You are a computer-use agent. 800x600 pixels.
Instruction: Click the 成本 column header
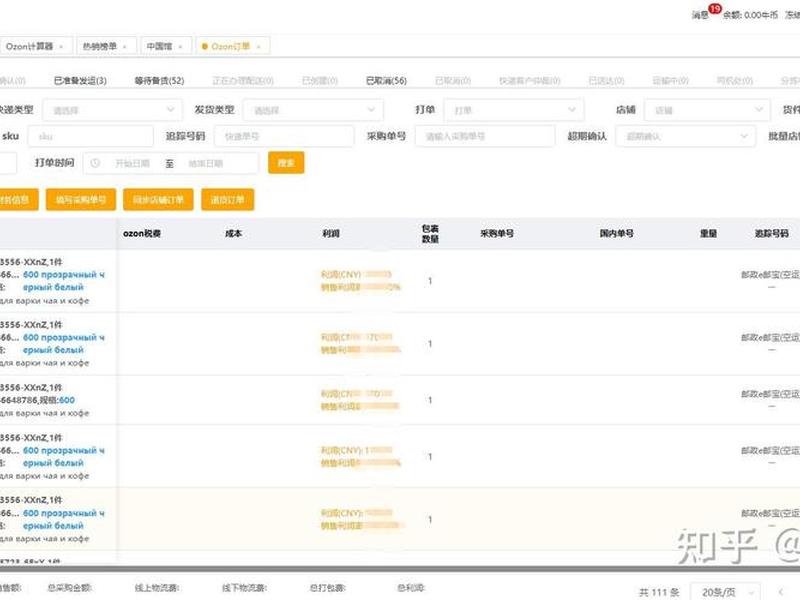[234, 234]
